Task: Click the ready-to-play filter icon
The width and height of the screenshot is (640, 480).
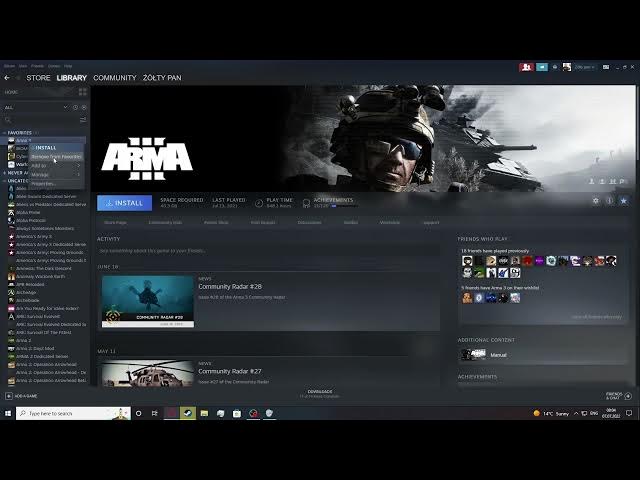Action: 84,107
